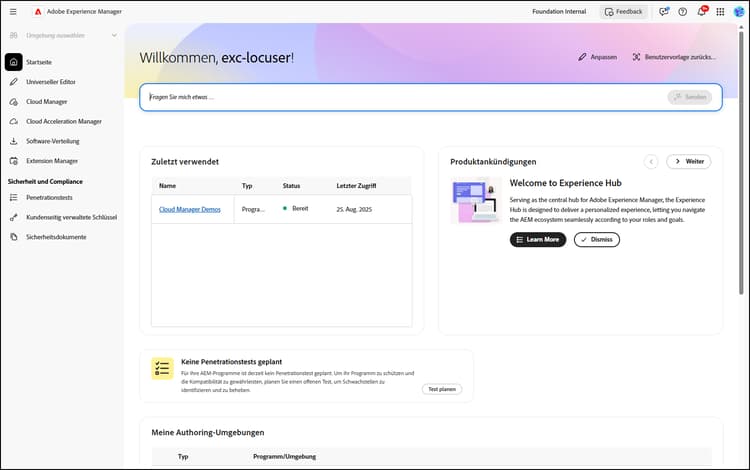The image size is (750, 470).
Task: Click the Benutzervorlage zurücksetzen button
Action: click(x=674, y=57)
